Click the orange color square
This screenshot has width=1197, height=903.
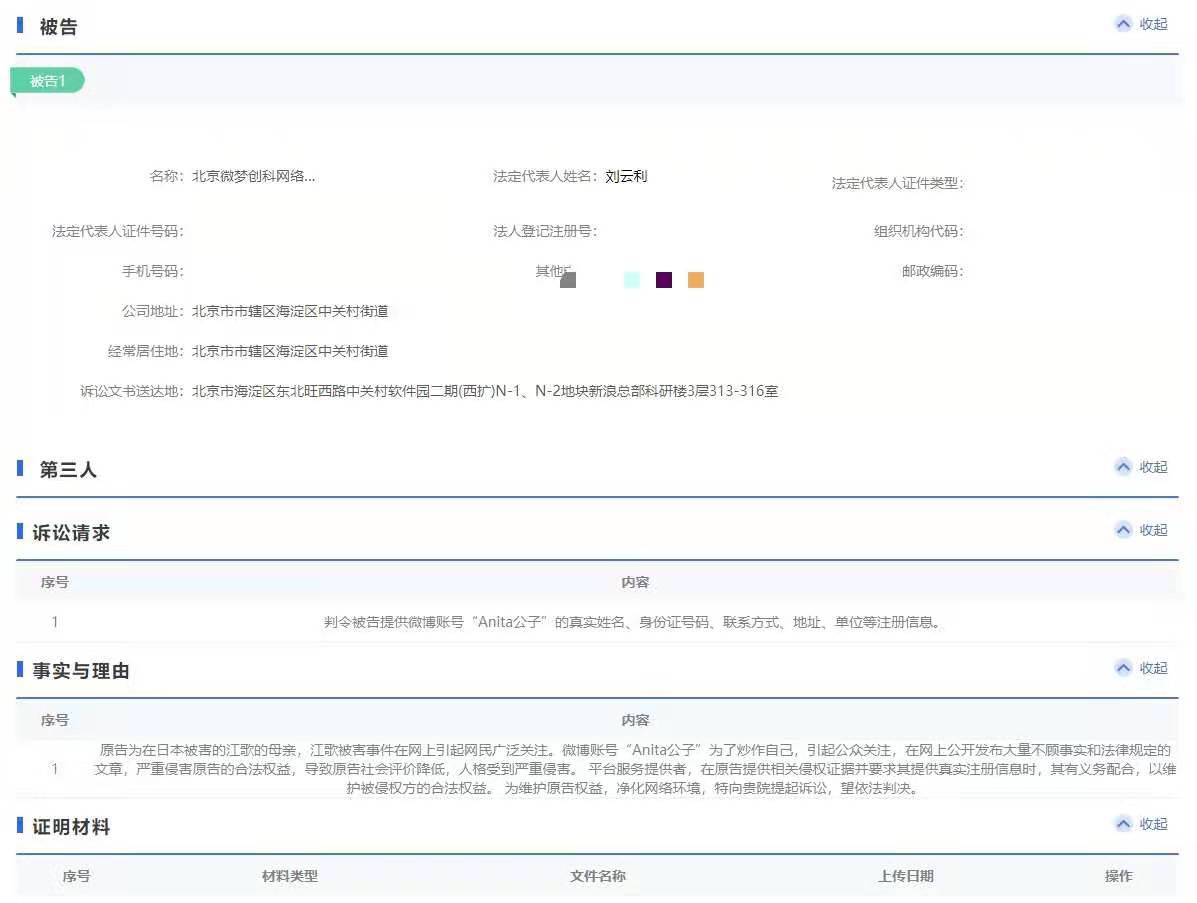pyautogui.click(x=696, y=280)
